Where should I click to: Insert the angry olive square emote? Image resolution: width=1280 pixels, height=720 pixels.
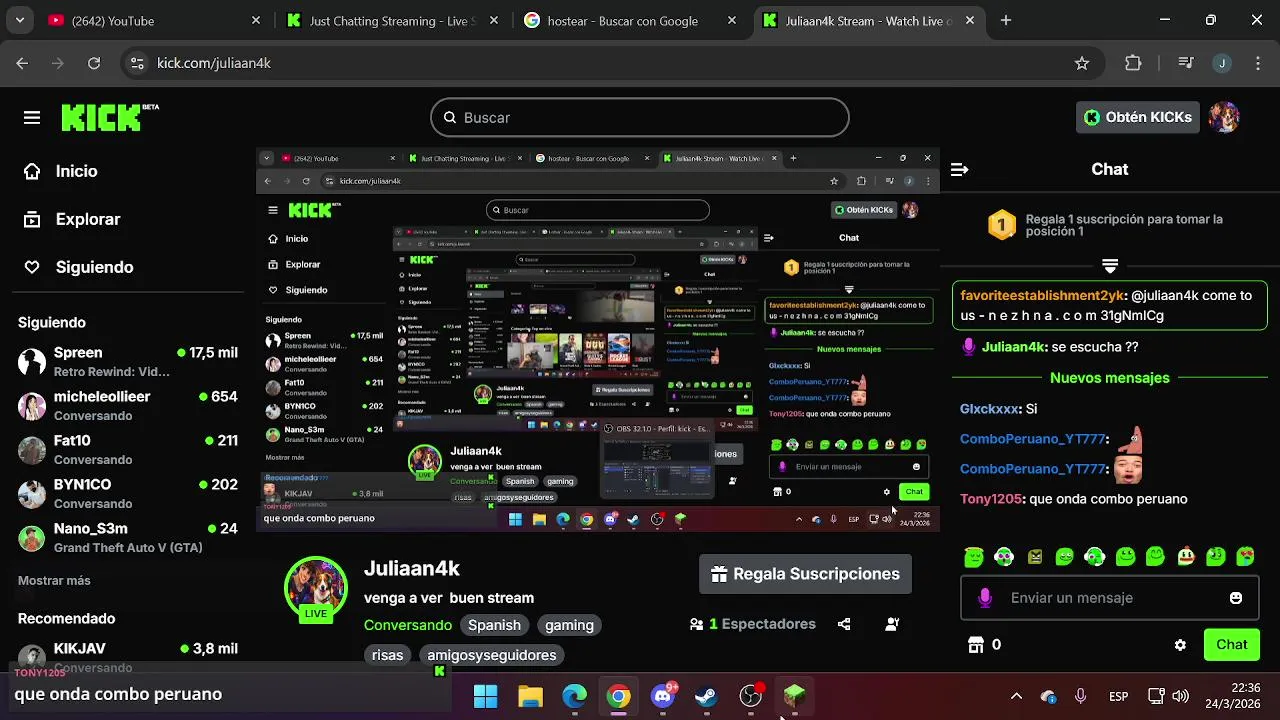1034,556
